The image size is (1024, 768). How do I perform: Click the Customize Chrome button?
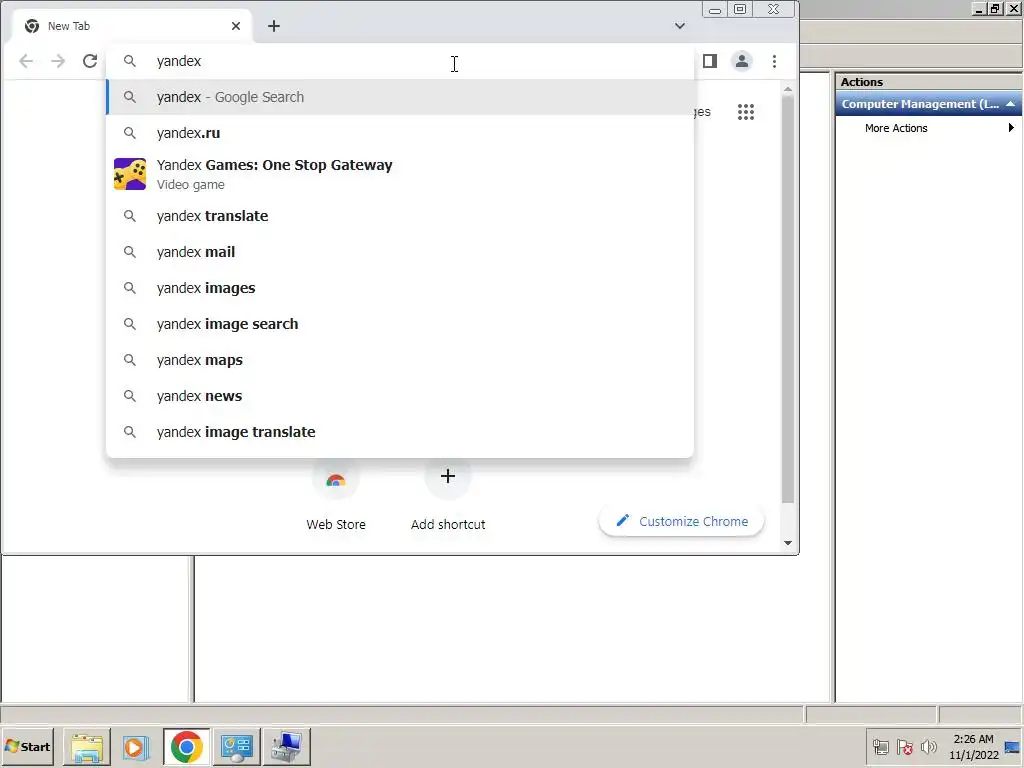pos(681,521)
